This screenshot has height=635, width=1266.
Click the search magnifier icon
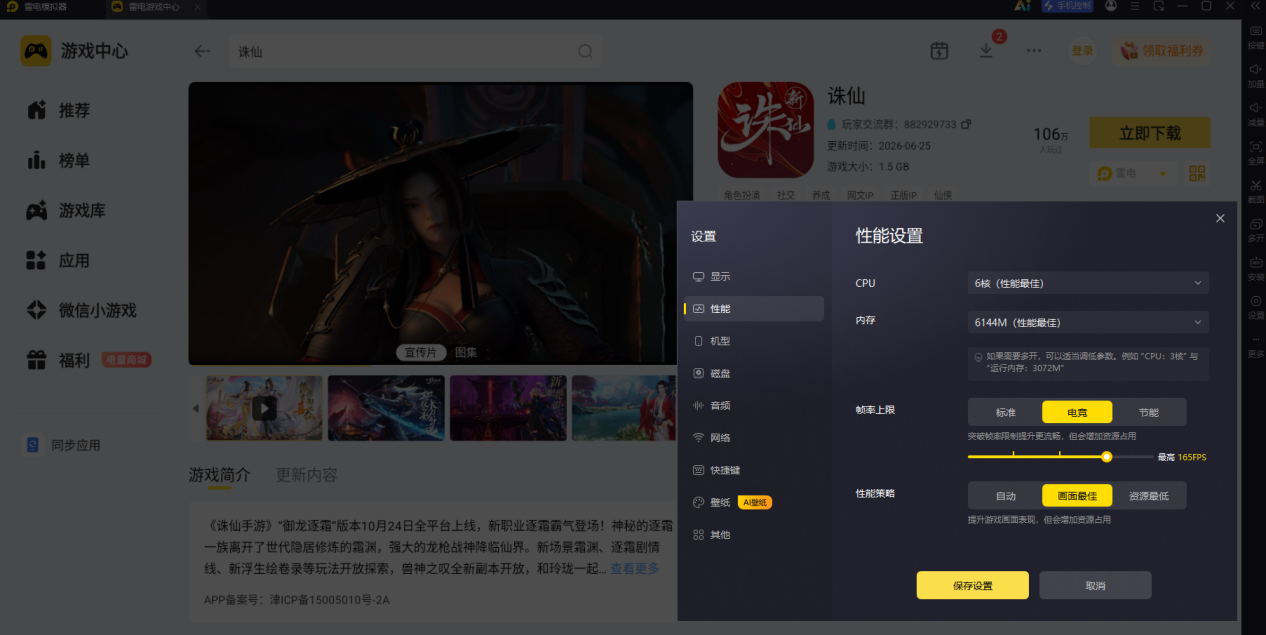585,51
